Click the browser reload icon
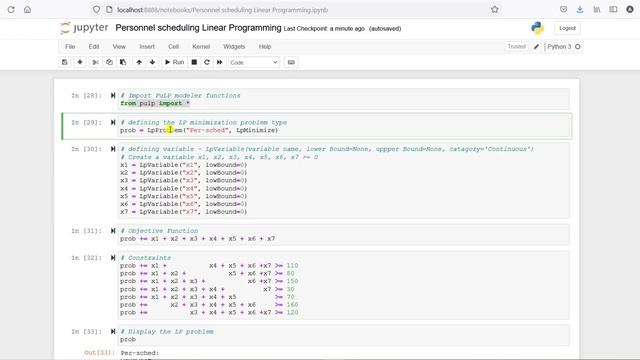This screenshot has height=360, width=640. (x=11, y=9)
